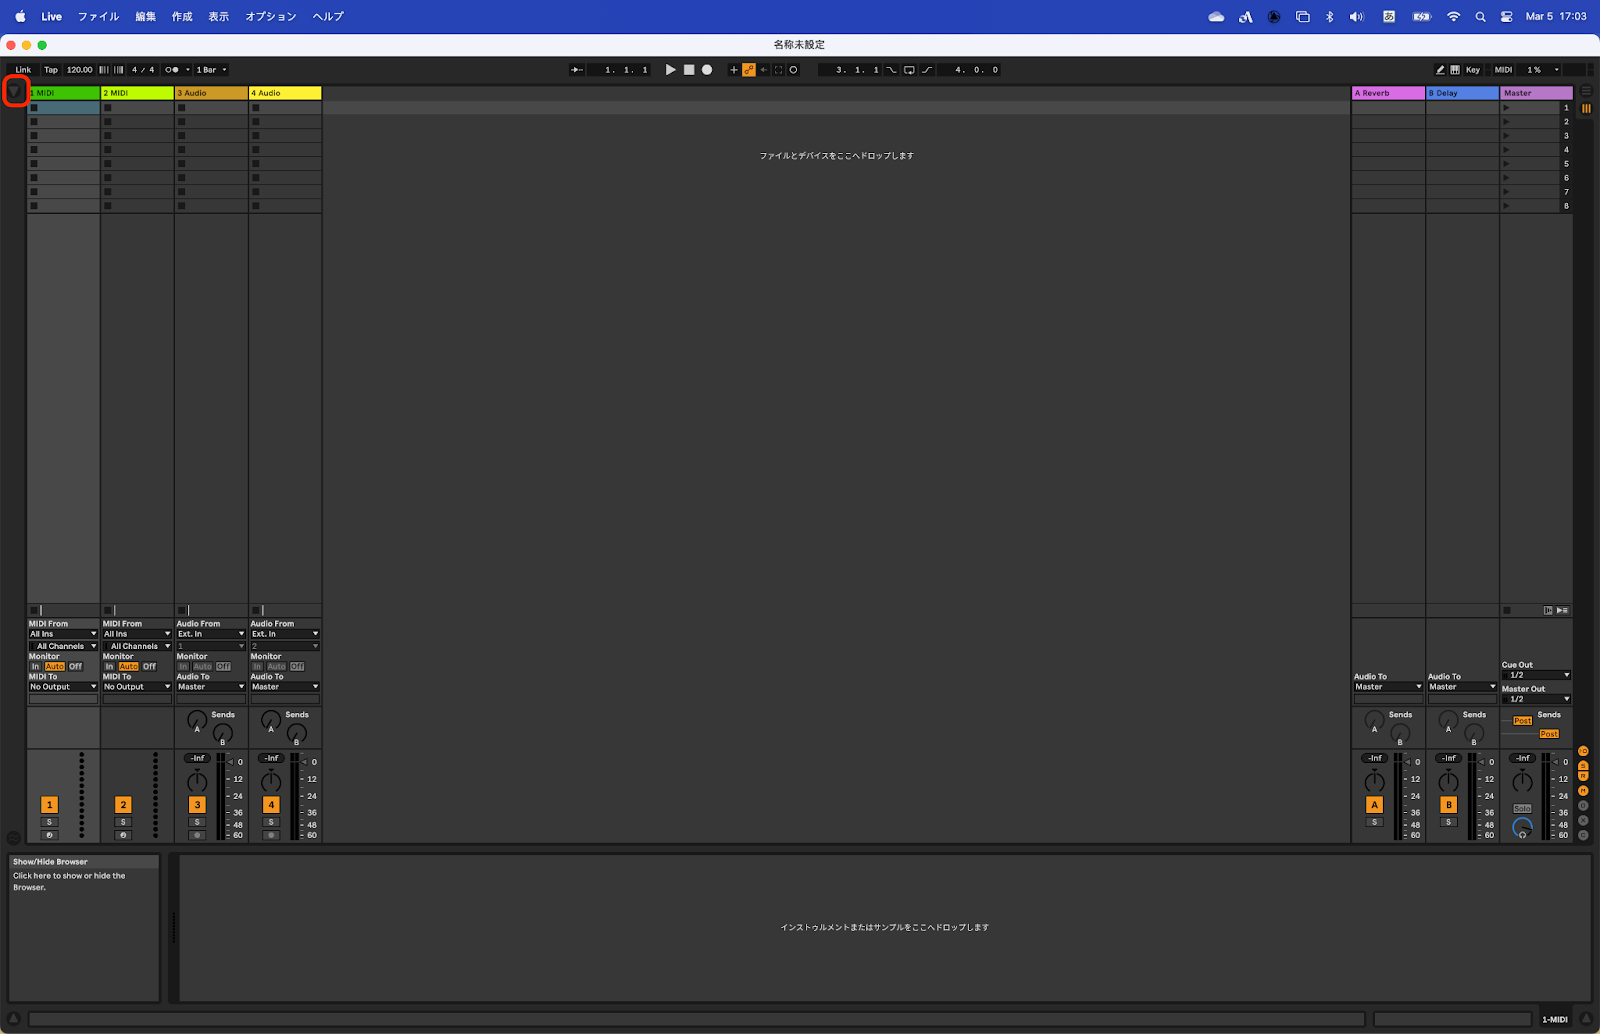
Task: Enable Key Map Mode
Action: click(1473, 70)
